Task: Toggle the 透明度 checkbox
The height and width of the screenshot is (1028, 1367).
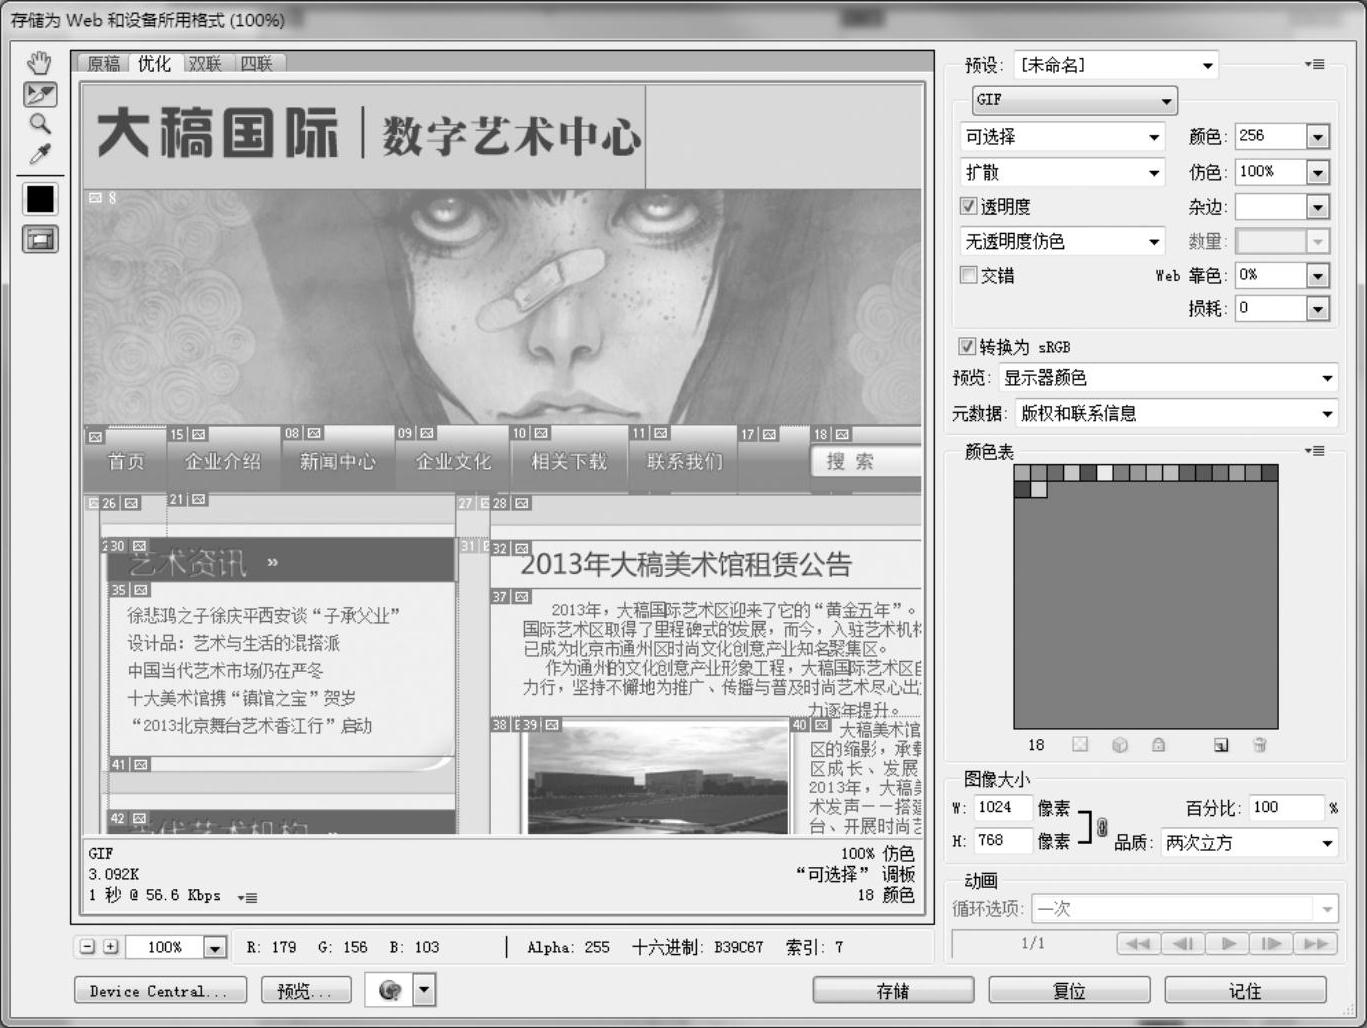Action: [968, 206]
